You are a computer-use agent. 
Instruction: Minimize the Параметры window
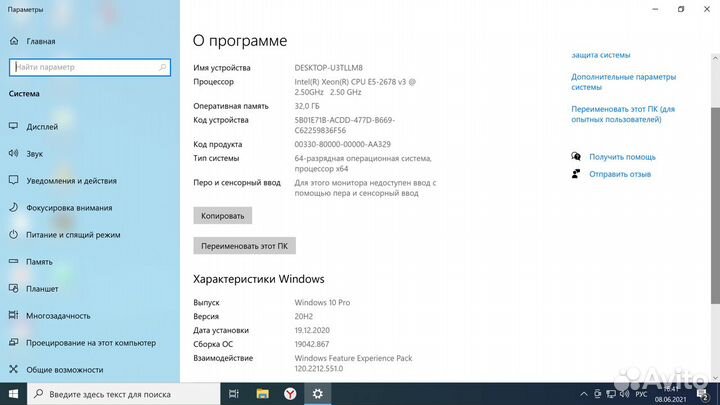pos(655,9)
